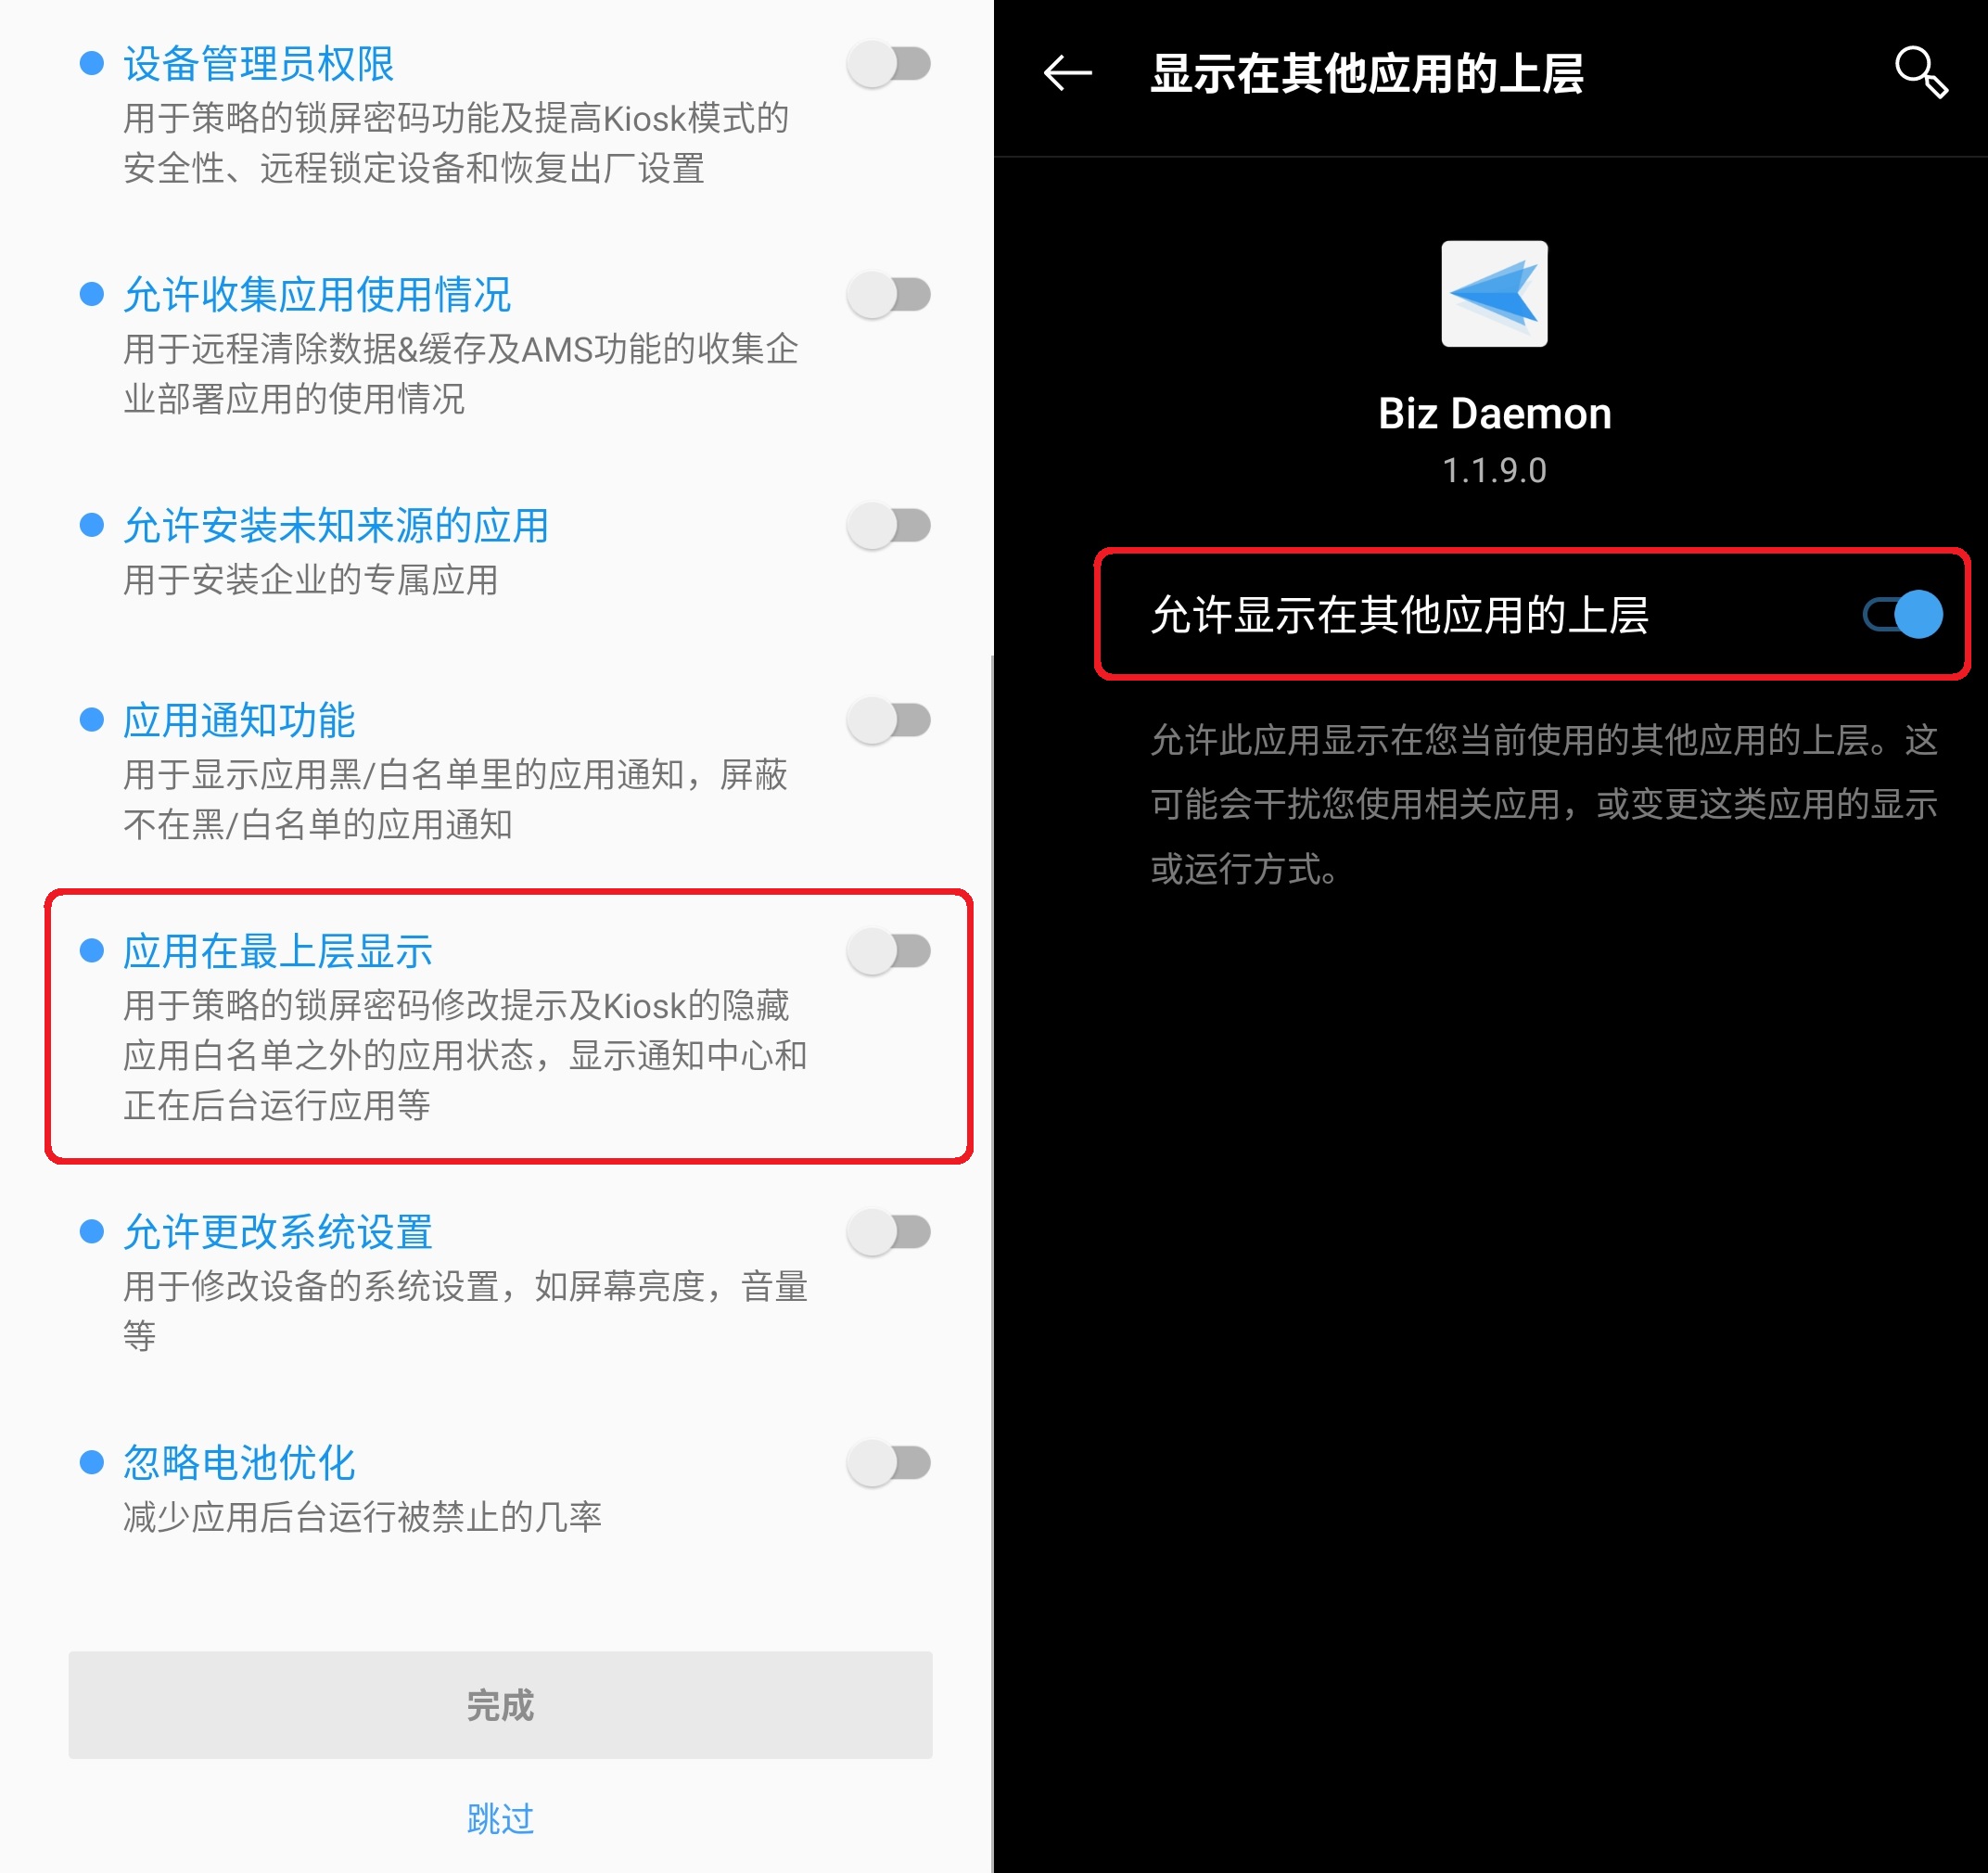Toggle 允许更改系统设置 switch
Viewport: 1988px width, 1873px height.
(x=889, y=1232)
